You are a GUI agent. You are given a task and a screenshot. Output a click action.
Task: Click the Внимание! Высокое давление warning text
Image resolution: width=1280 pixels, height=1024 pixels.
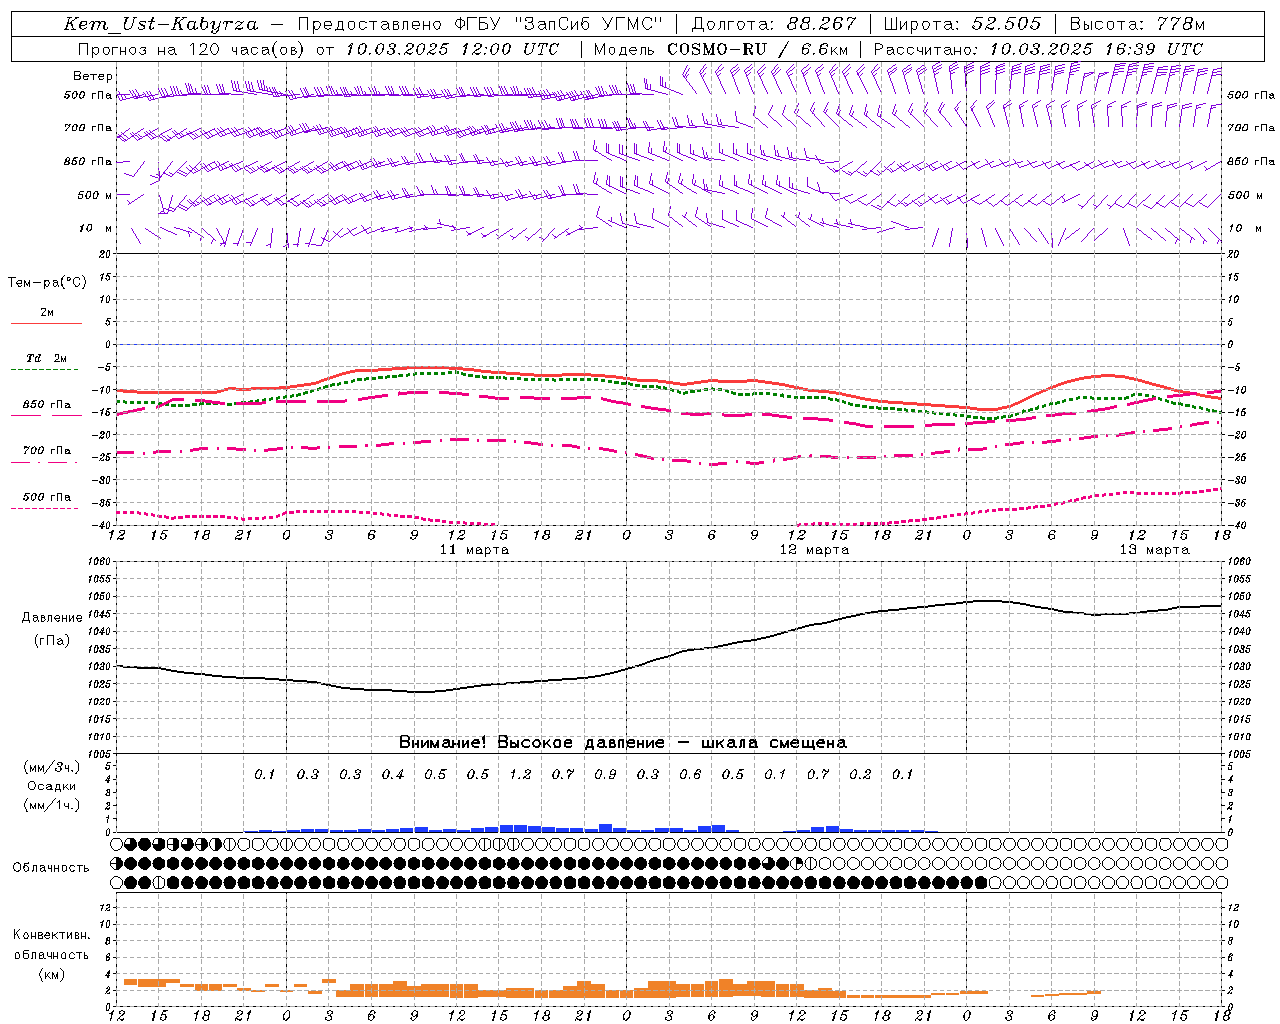tap(623, 743)
